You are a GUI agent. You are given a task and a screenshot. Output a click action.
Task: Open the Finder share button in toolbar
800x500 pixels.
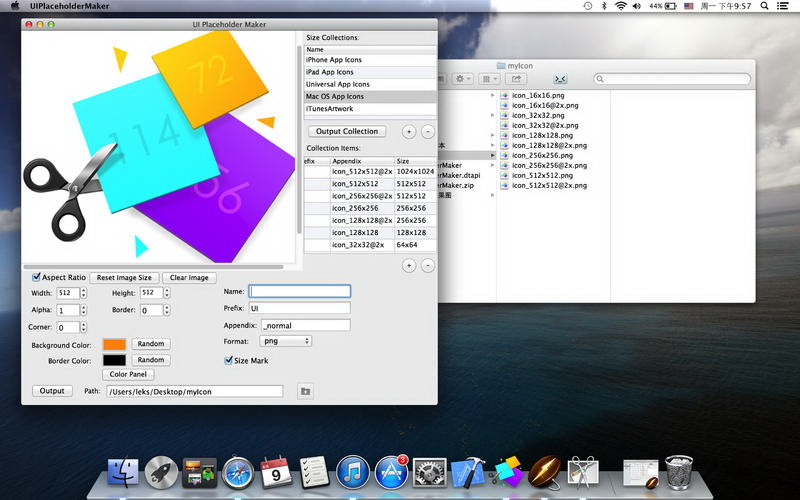517,78
